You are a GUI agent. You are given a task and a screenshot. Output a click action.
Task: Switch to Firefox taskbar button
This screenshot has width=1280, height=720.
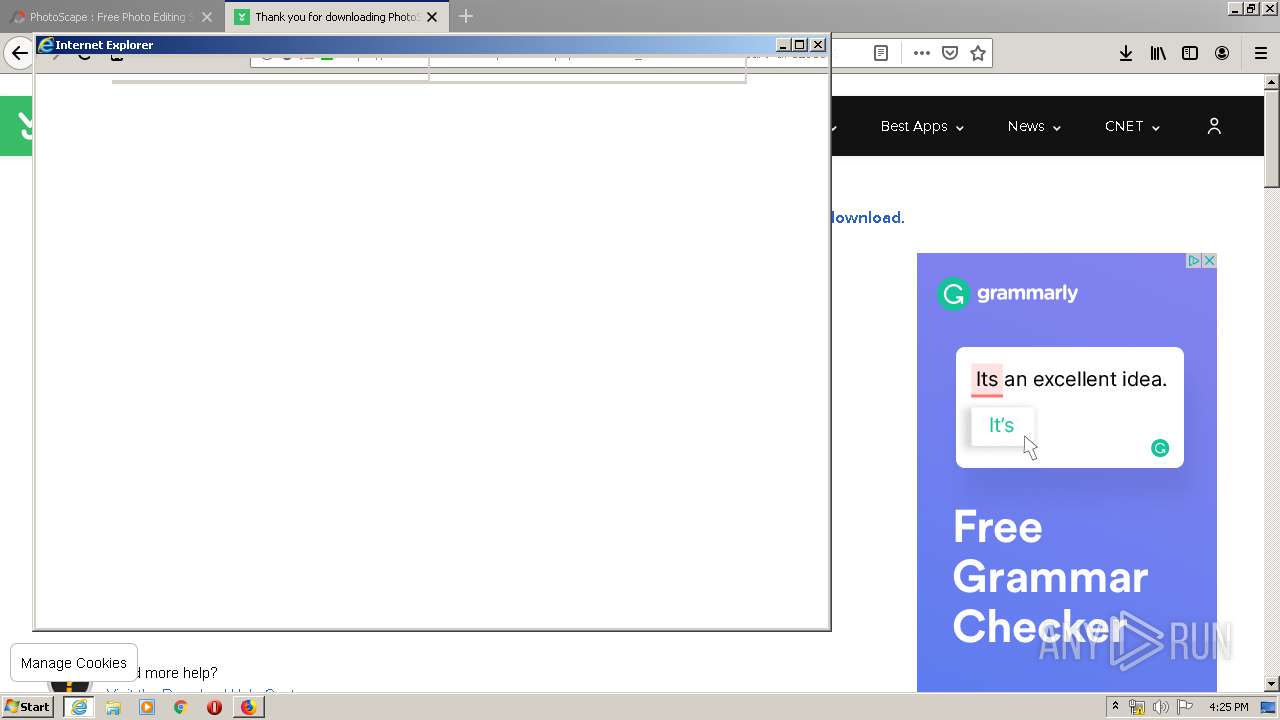[248, 707]
